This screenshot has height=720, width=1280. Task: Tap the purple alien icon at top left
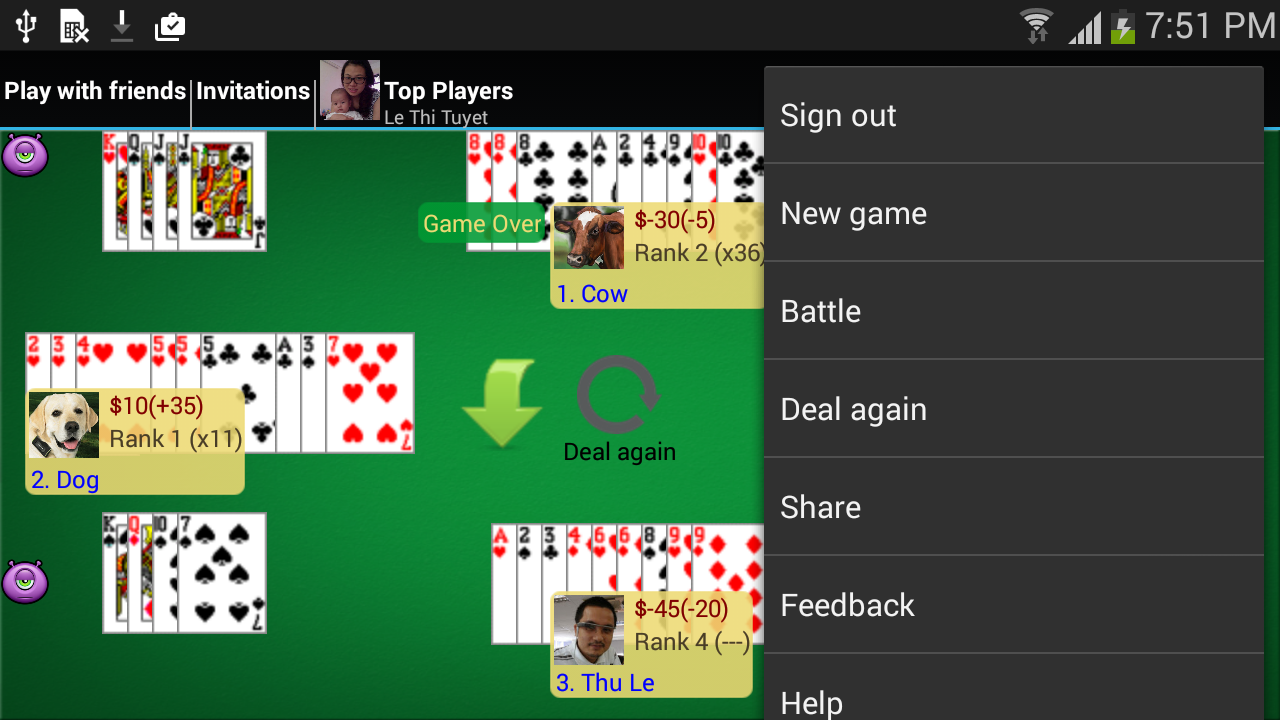(25, 155)
